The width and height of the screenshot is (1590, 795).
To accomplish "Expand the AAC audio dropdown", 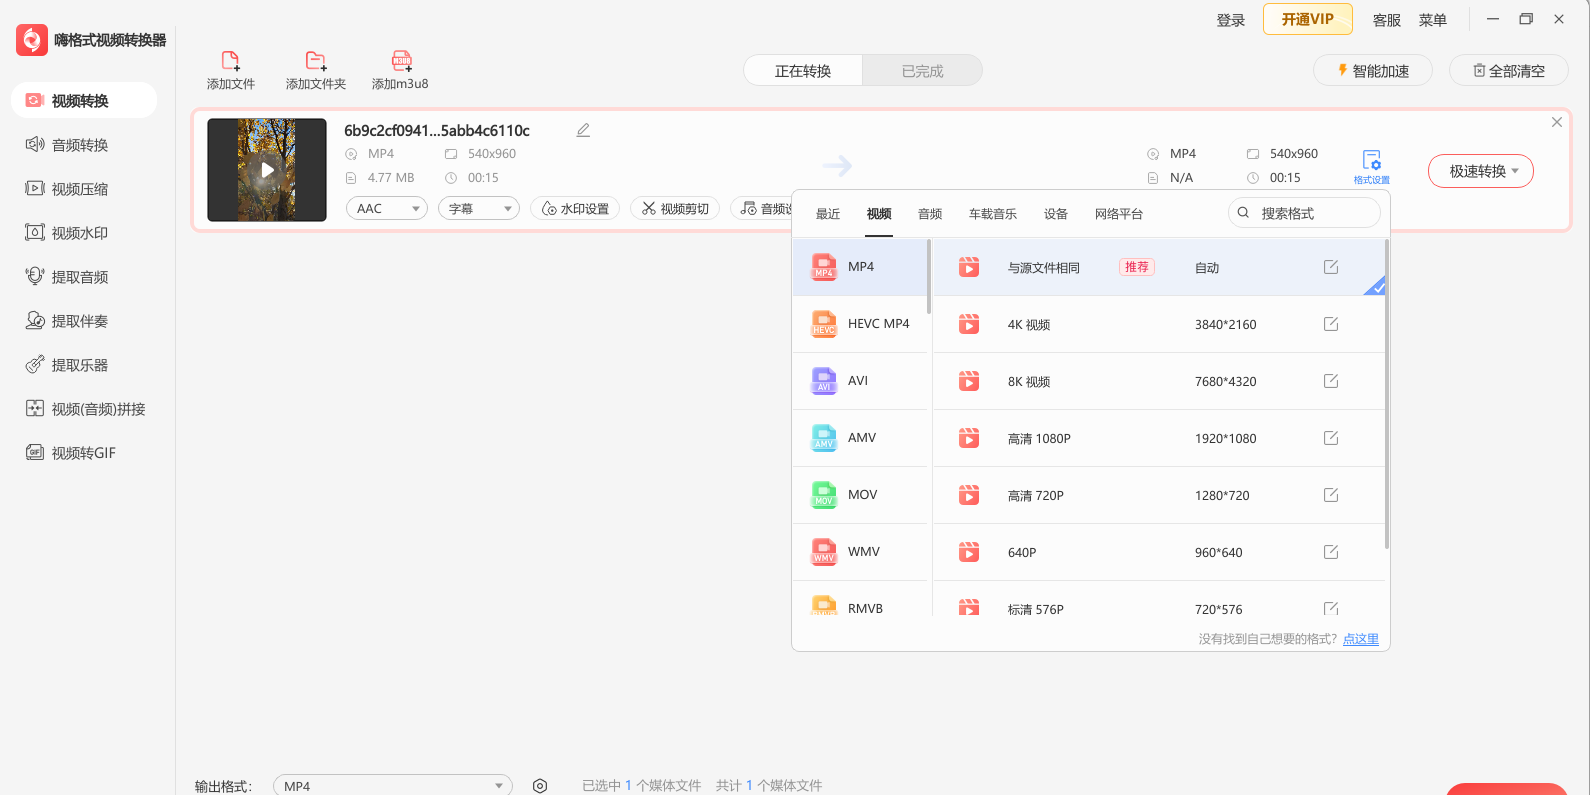I will [x=387, y=209].
